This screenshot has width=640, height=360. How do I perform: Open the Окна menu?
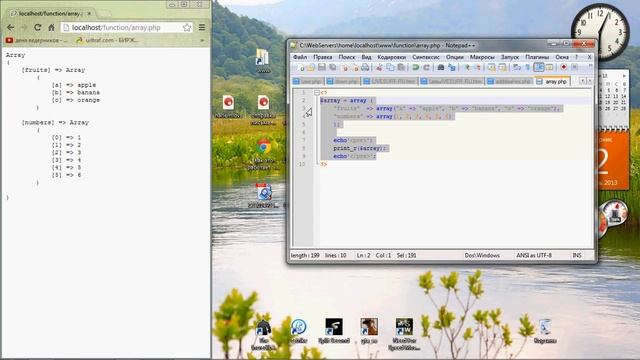562,57
